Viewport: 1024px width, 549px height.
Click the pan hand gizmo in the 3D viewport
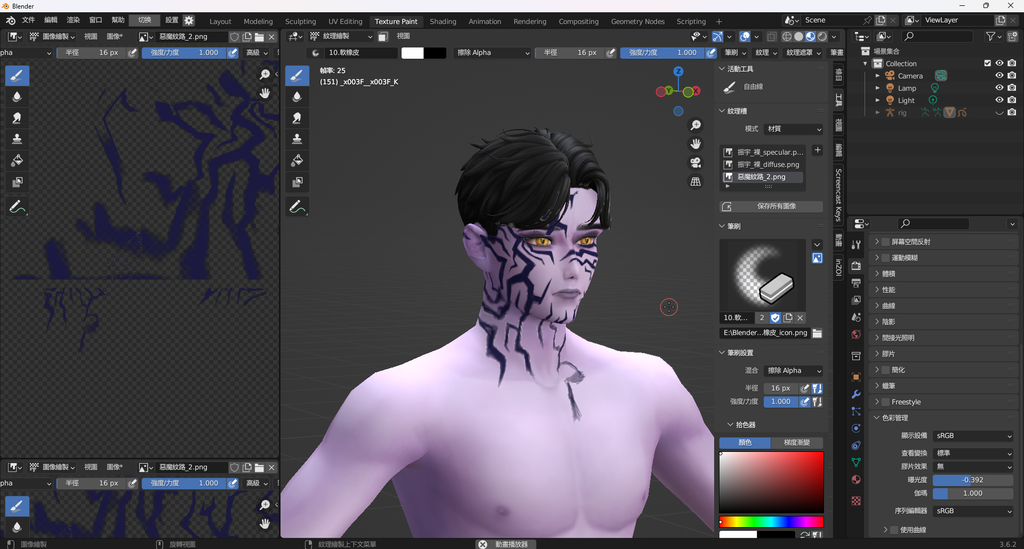(x=696, y=144)
